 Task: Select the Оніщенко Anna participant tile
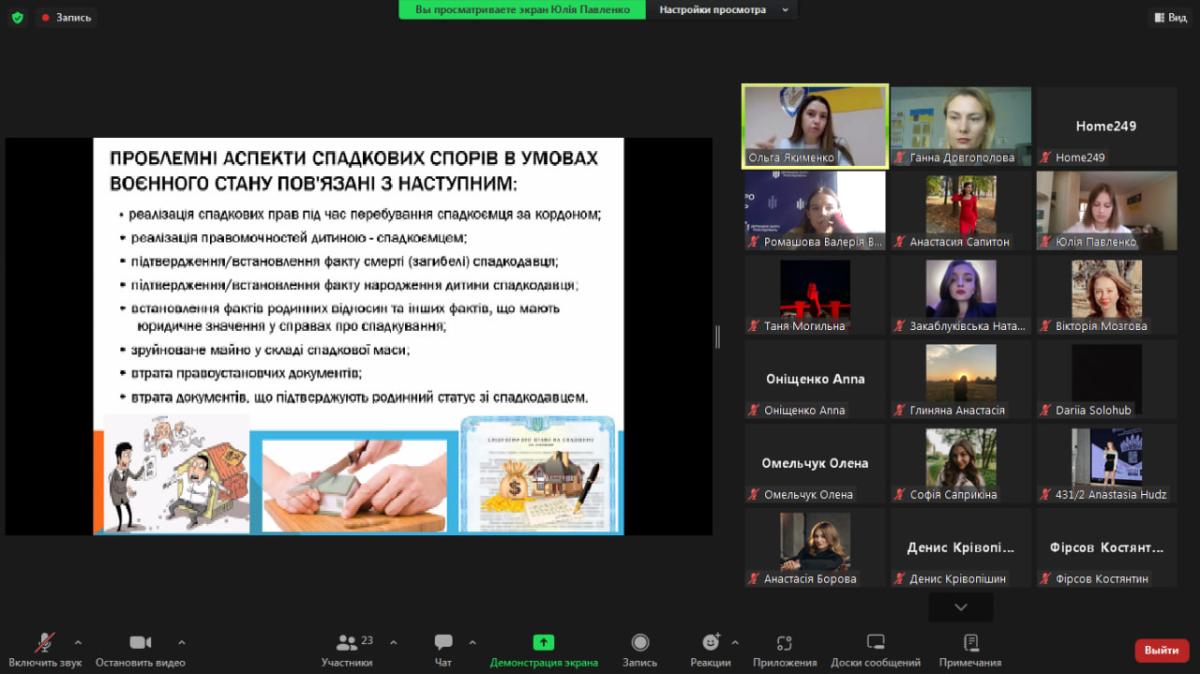click(815, 379)
